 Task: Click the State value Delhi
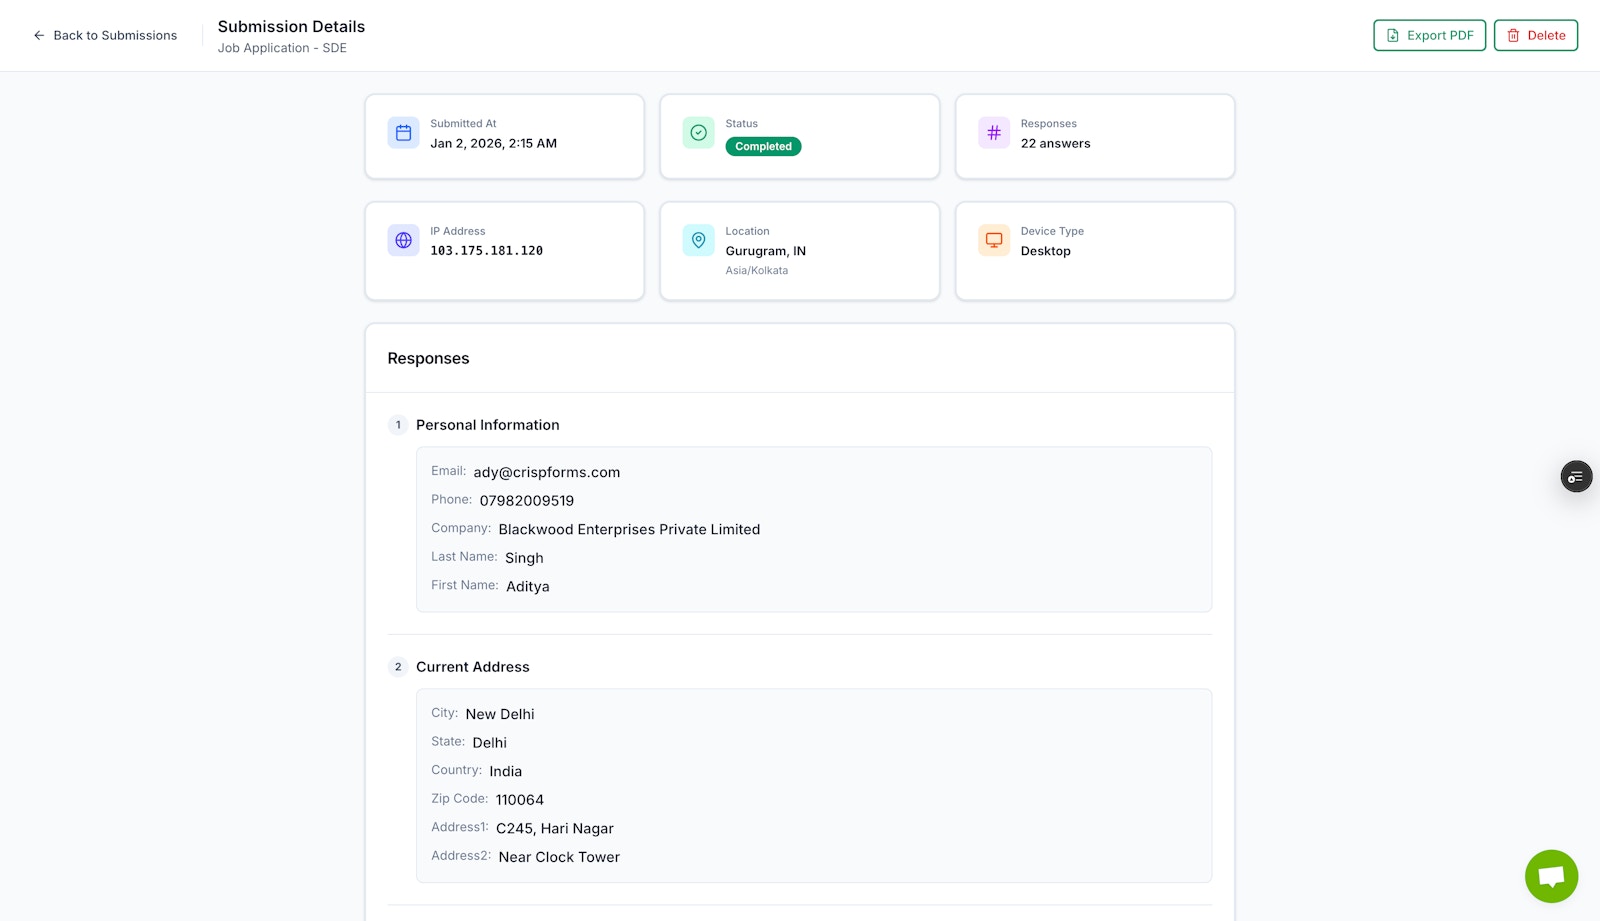click(490, 743)
